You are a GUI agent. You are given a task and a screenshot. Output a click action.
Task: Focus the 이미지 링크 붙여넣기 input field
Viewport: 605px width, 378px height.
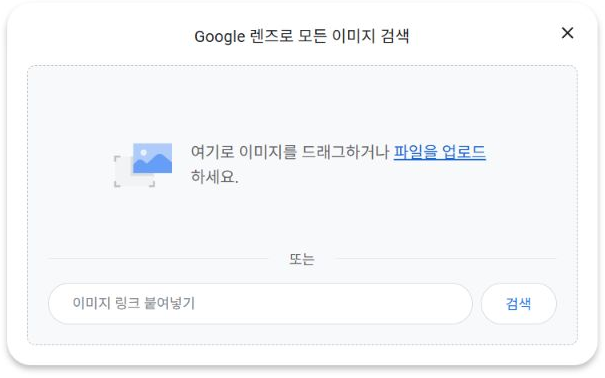coord(260,304)
